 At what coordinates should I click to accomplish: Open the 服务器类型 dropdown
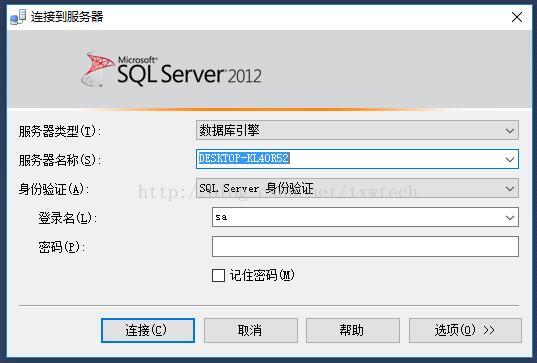point(357,130)
